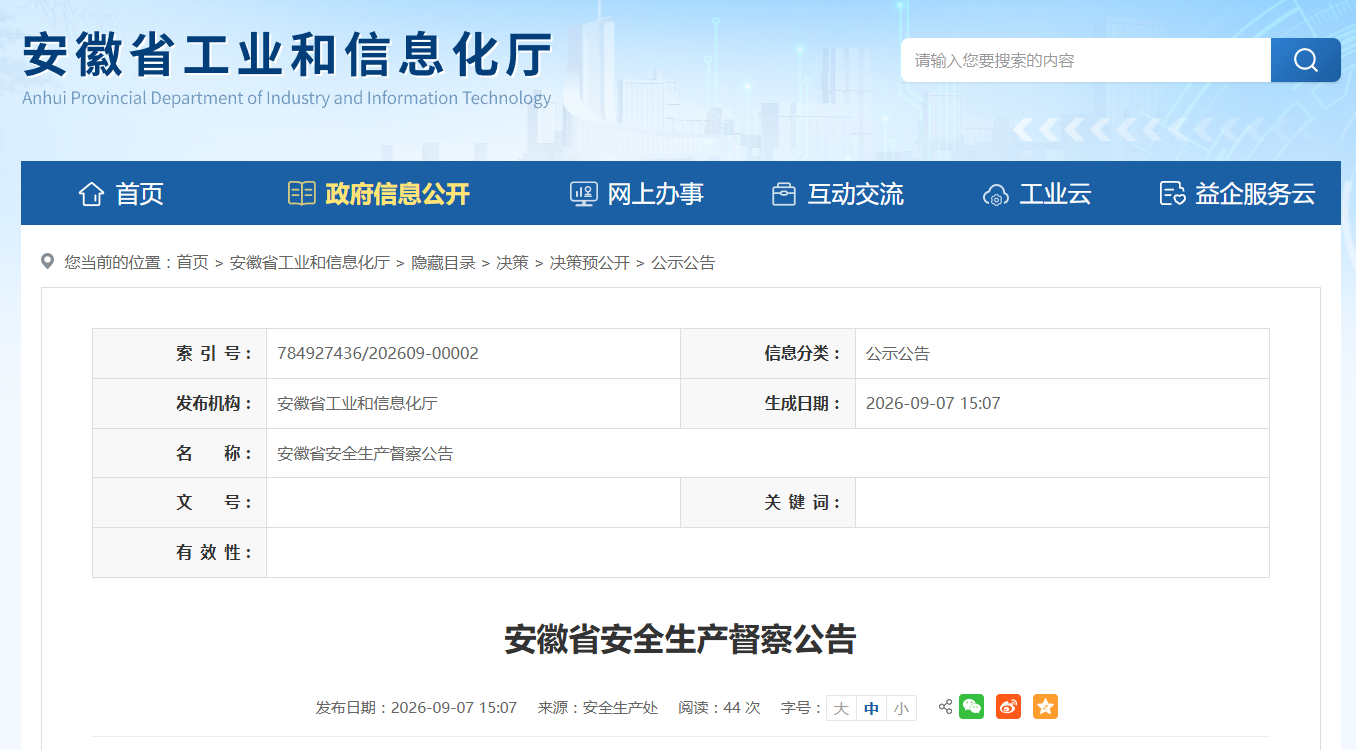
Task: Open the 互动交流 navigation tab
Action: click(x=855, y=194)
